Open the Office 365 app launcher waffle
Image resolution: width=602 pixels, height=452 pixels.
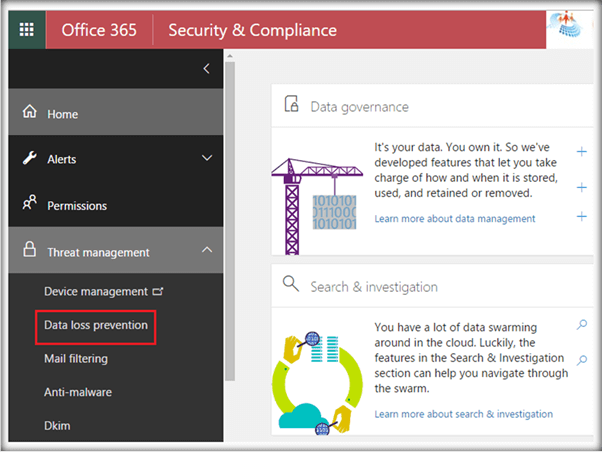[26, 29]
